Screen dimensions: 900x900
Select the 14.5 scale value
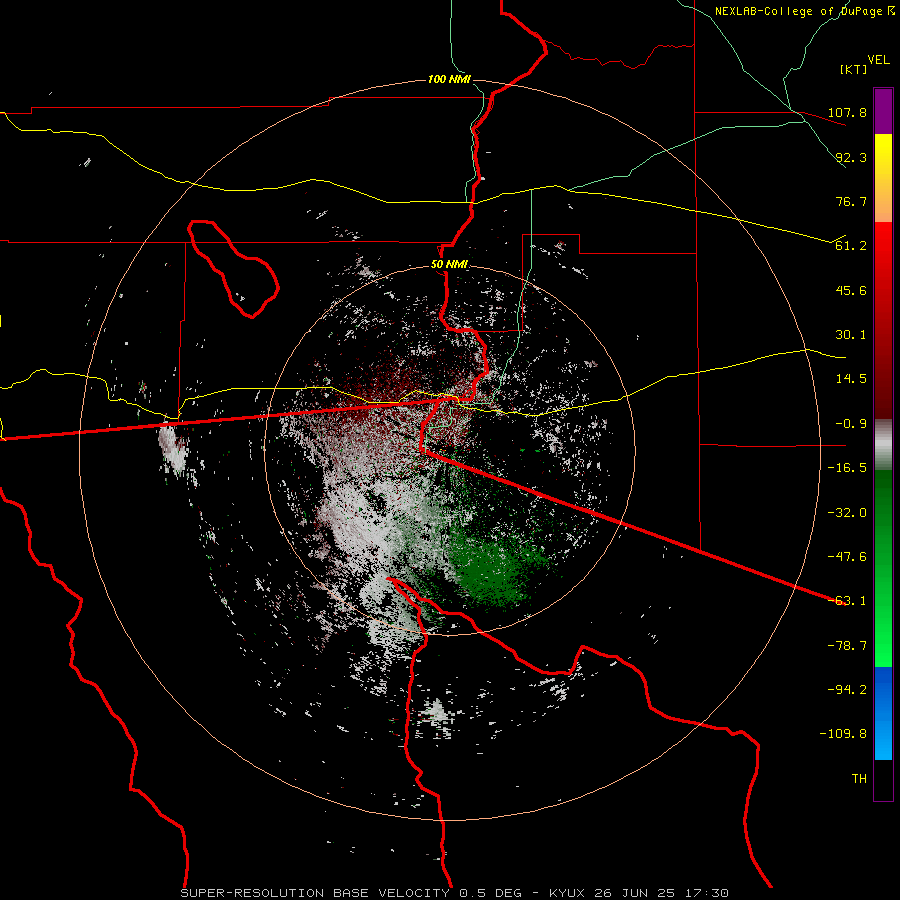(851, 379)
